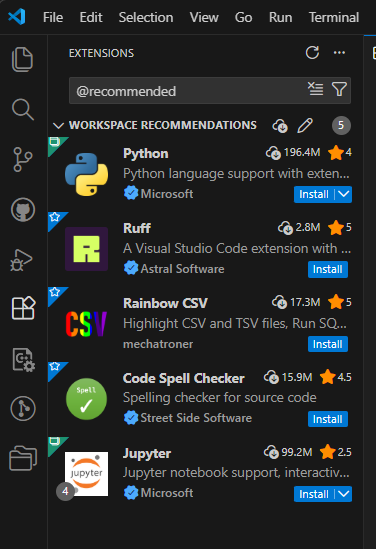
Task: Open the Search view in activity bar
Action: click(x=23, y=110)
